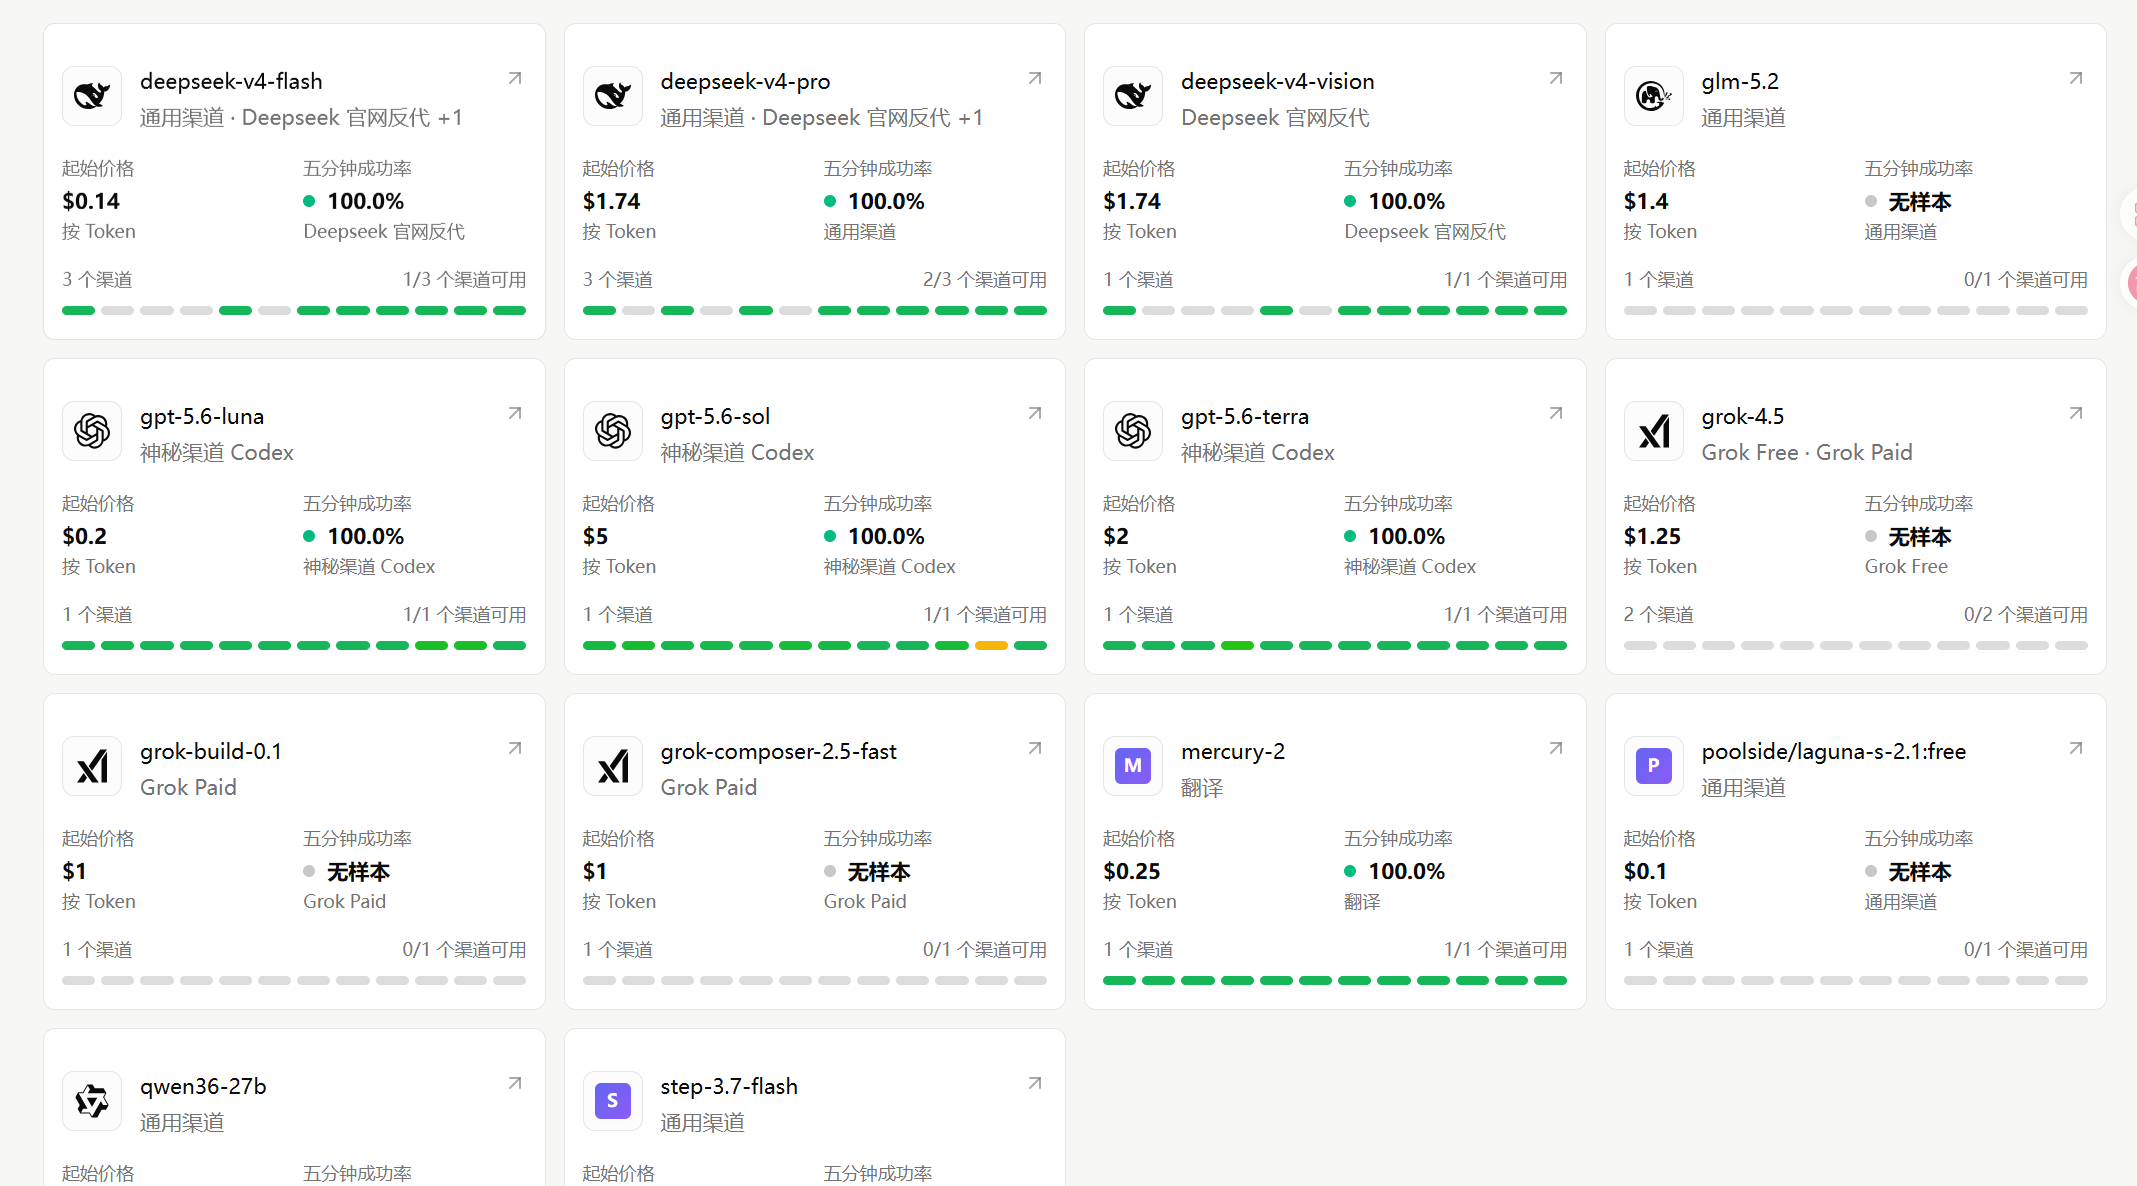Click the $1.25 starting price on grok-4.5

pyautogui.click(x=1652, y=536)
